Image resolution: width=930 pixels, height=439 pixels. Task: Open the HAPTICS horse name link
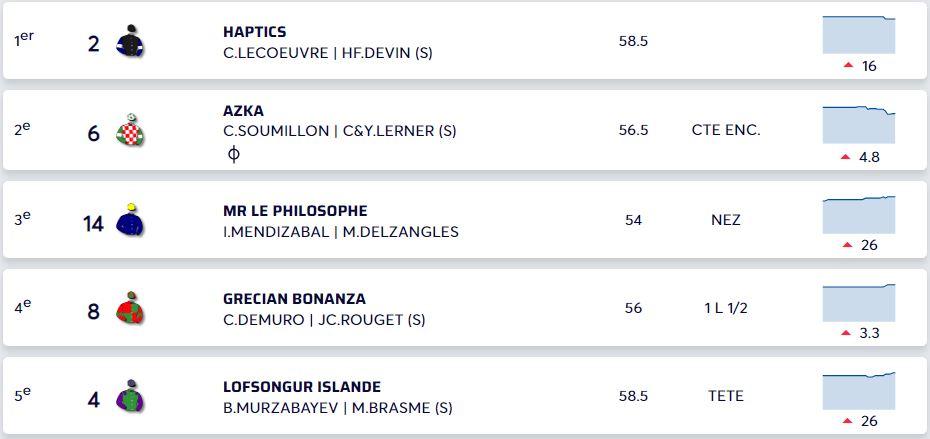254,32
